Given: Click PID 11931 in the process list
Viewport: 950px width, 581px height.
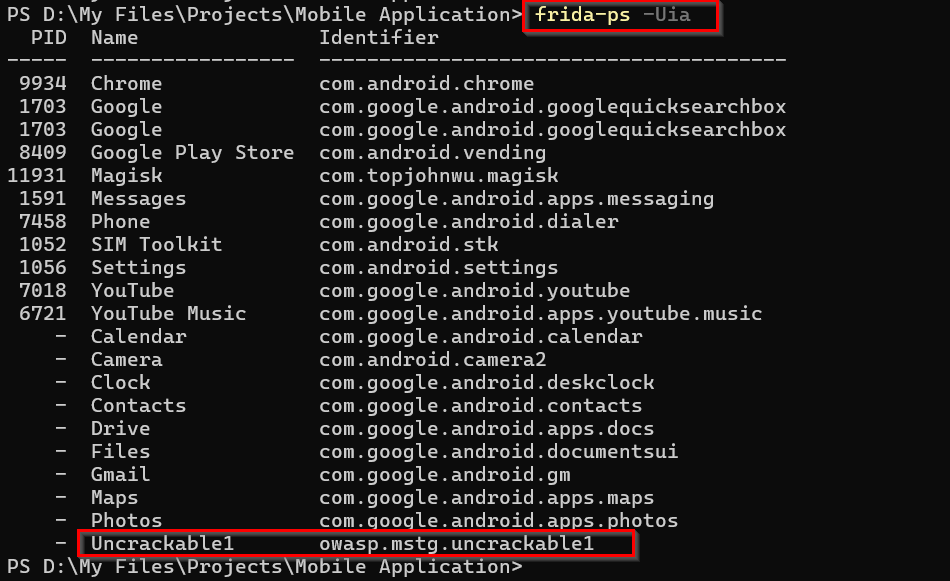Looking at the screenshot, I should click(x=37, y=176).
